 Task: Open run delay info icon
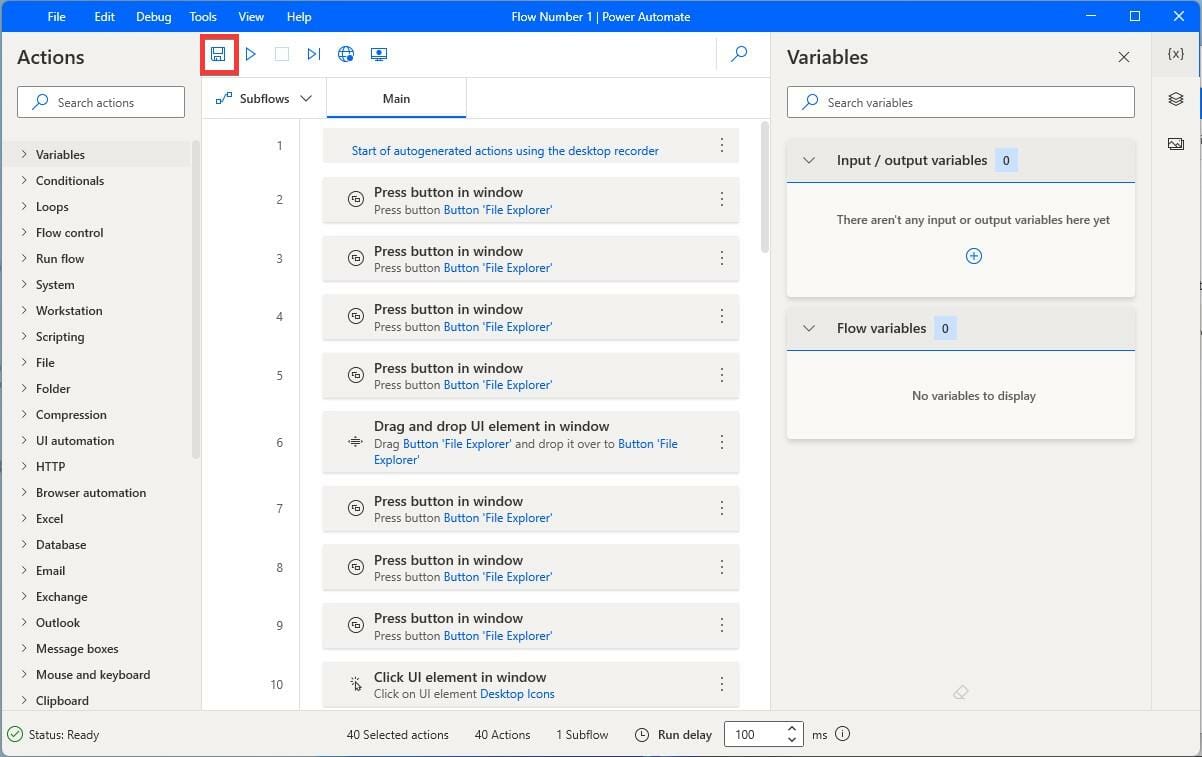coord(842,734)
